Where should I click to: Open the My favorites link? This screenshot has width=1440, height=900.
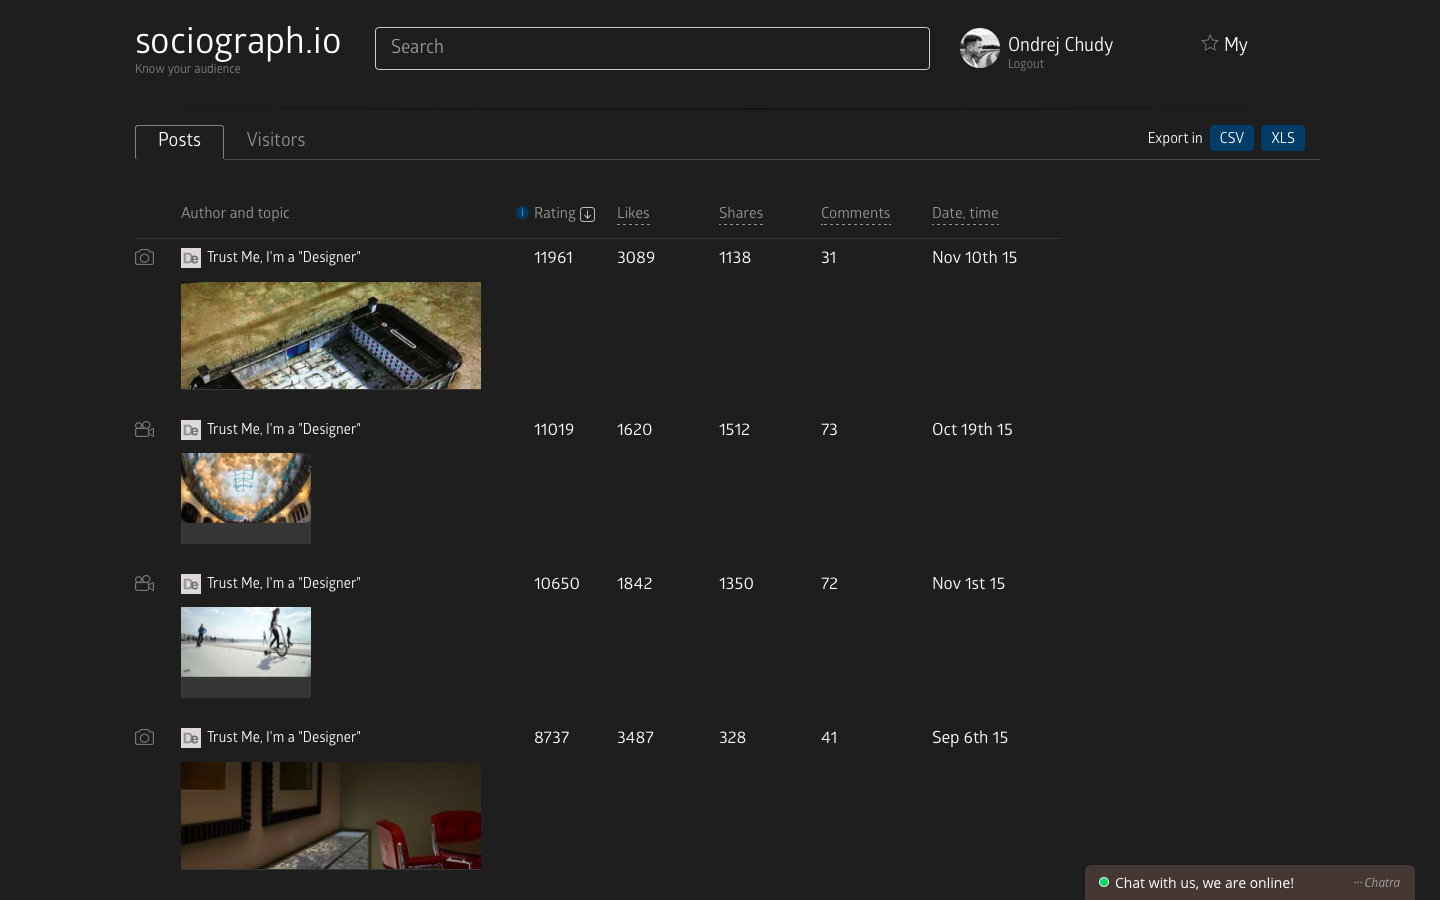(1236, 45)
